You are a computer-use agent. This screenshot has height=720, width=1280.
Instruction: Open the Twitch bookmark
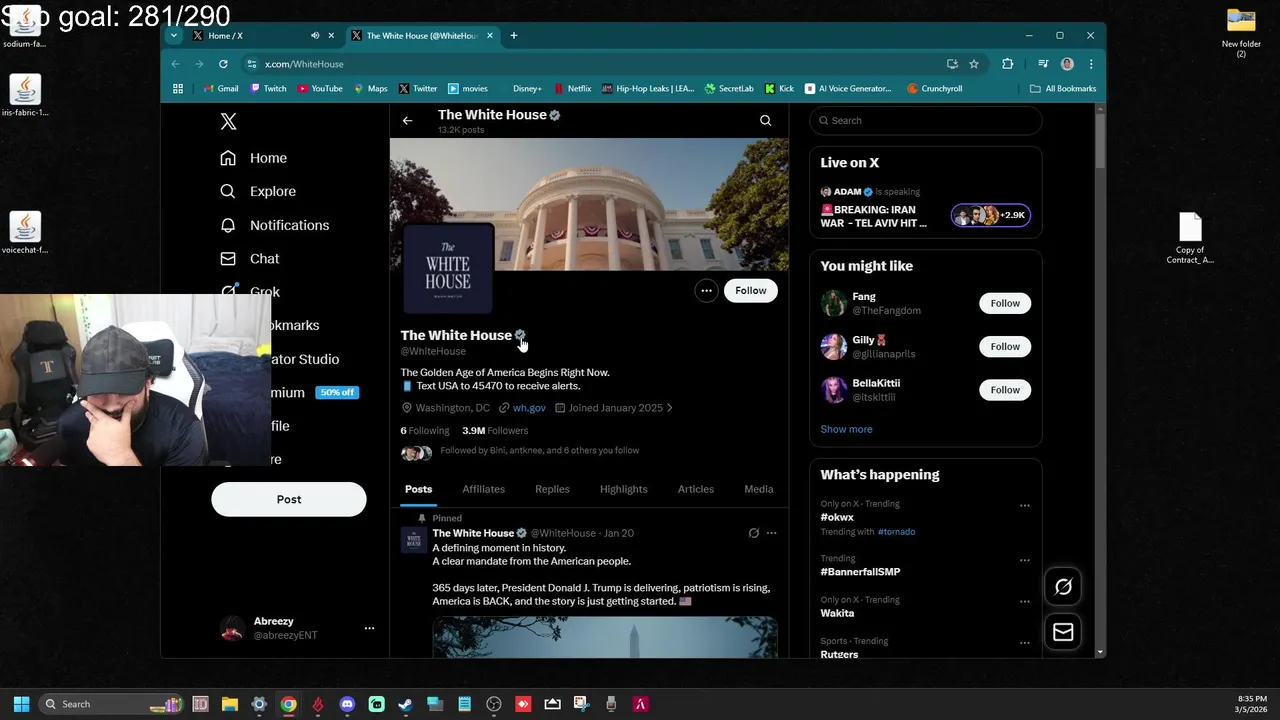(268, 89)
